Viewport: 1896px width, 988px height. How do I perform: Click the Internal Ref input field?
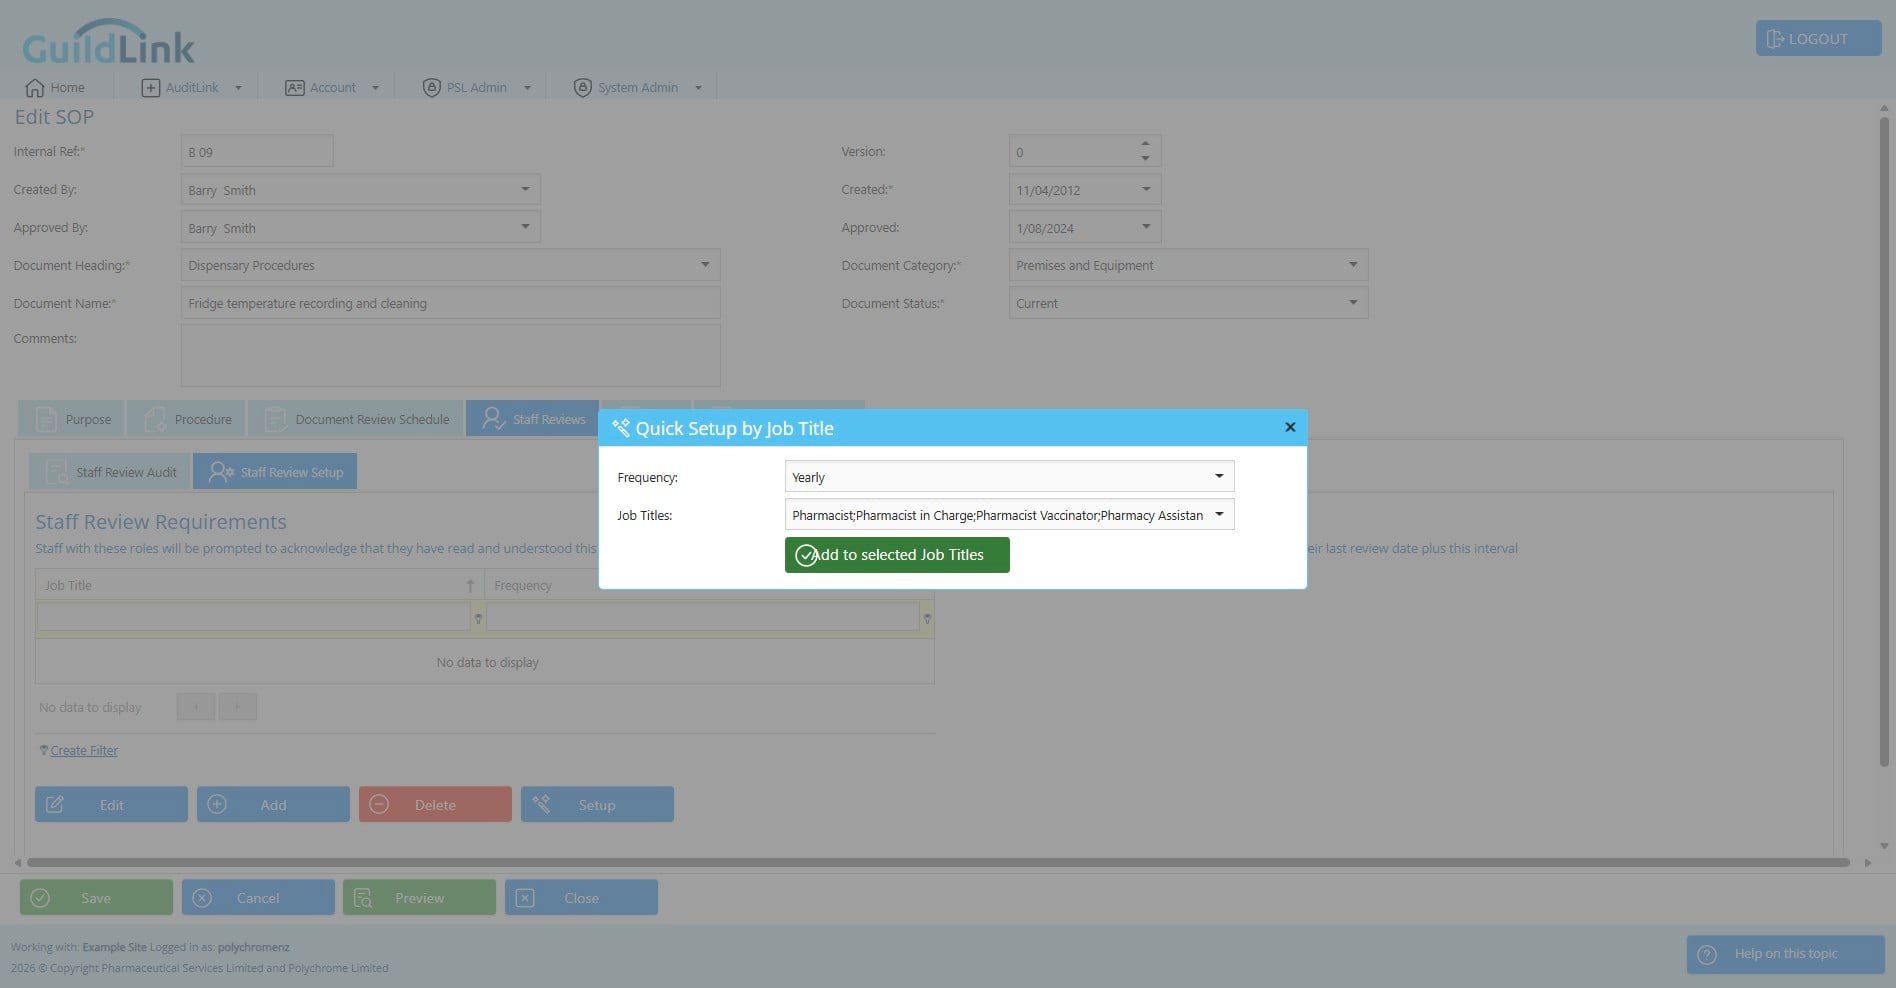[257, 152]
